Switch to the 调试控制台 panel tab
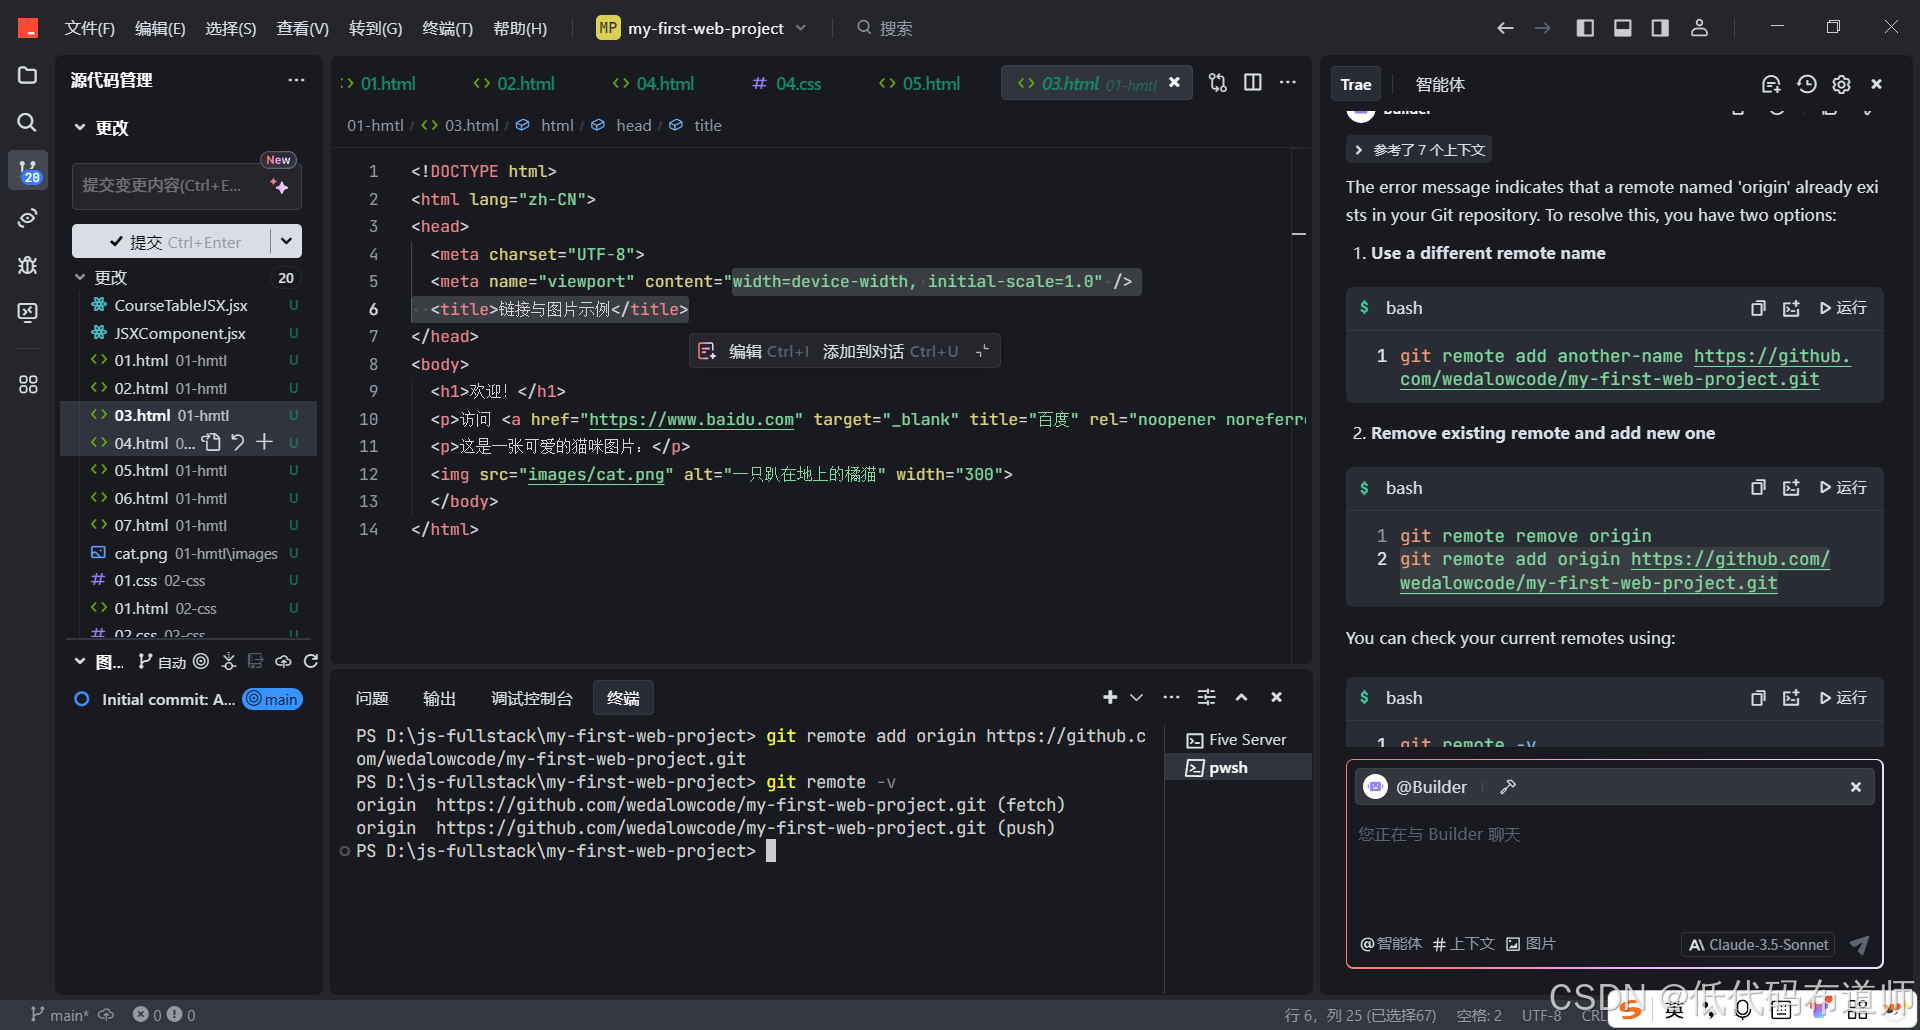Screen dimensions: 1920x1030 (x=532, y=698)
